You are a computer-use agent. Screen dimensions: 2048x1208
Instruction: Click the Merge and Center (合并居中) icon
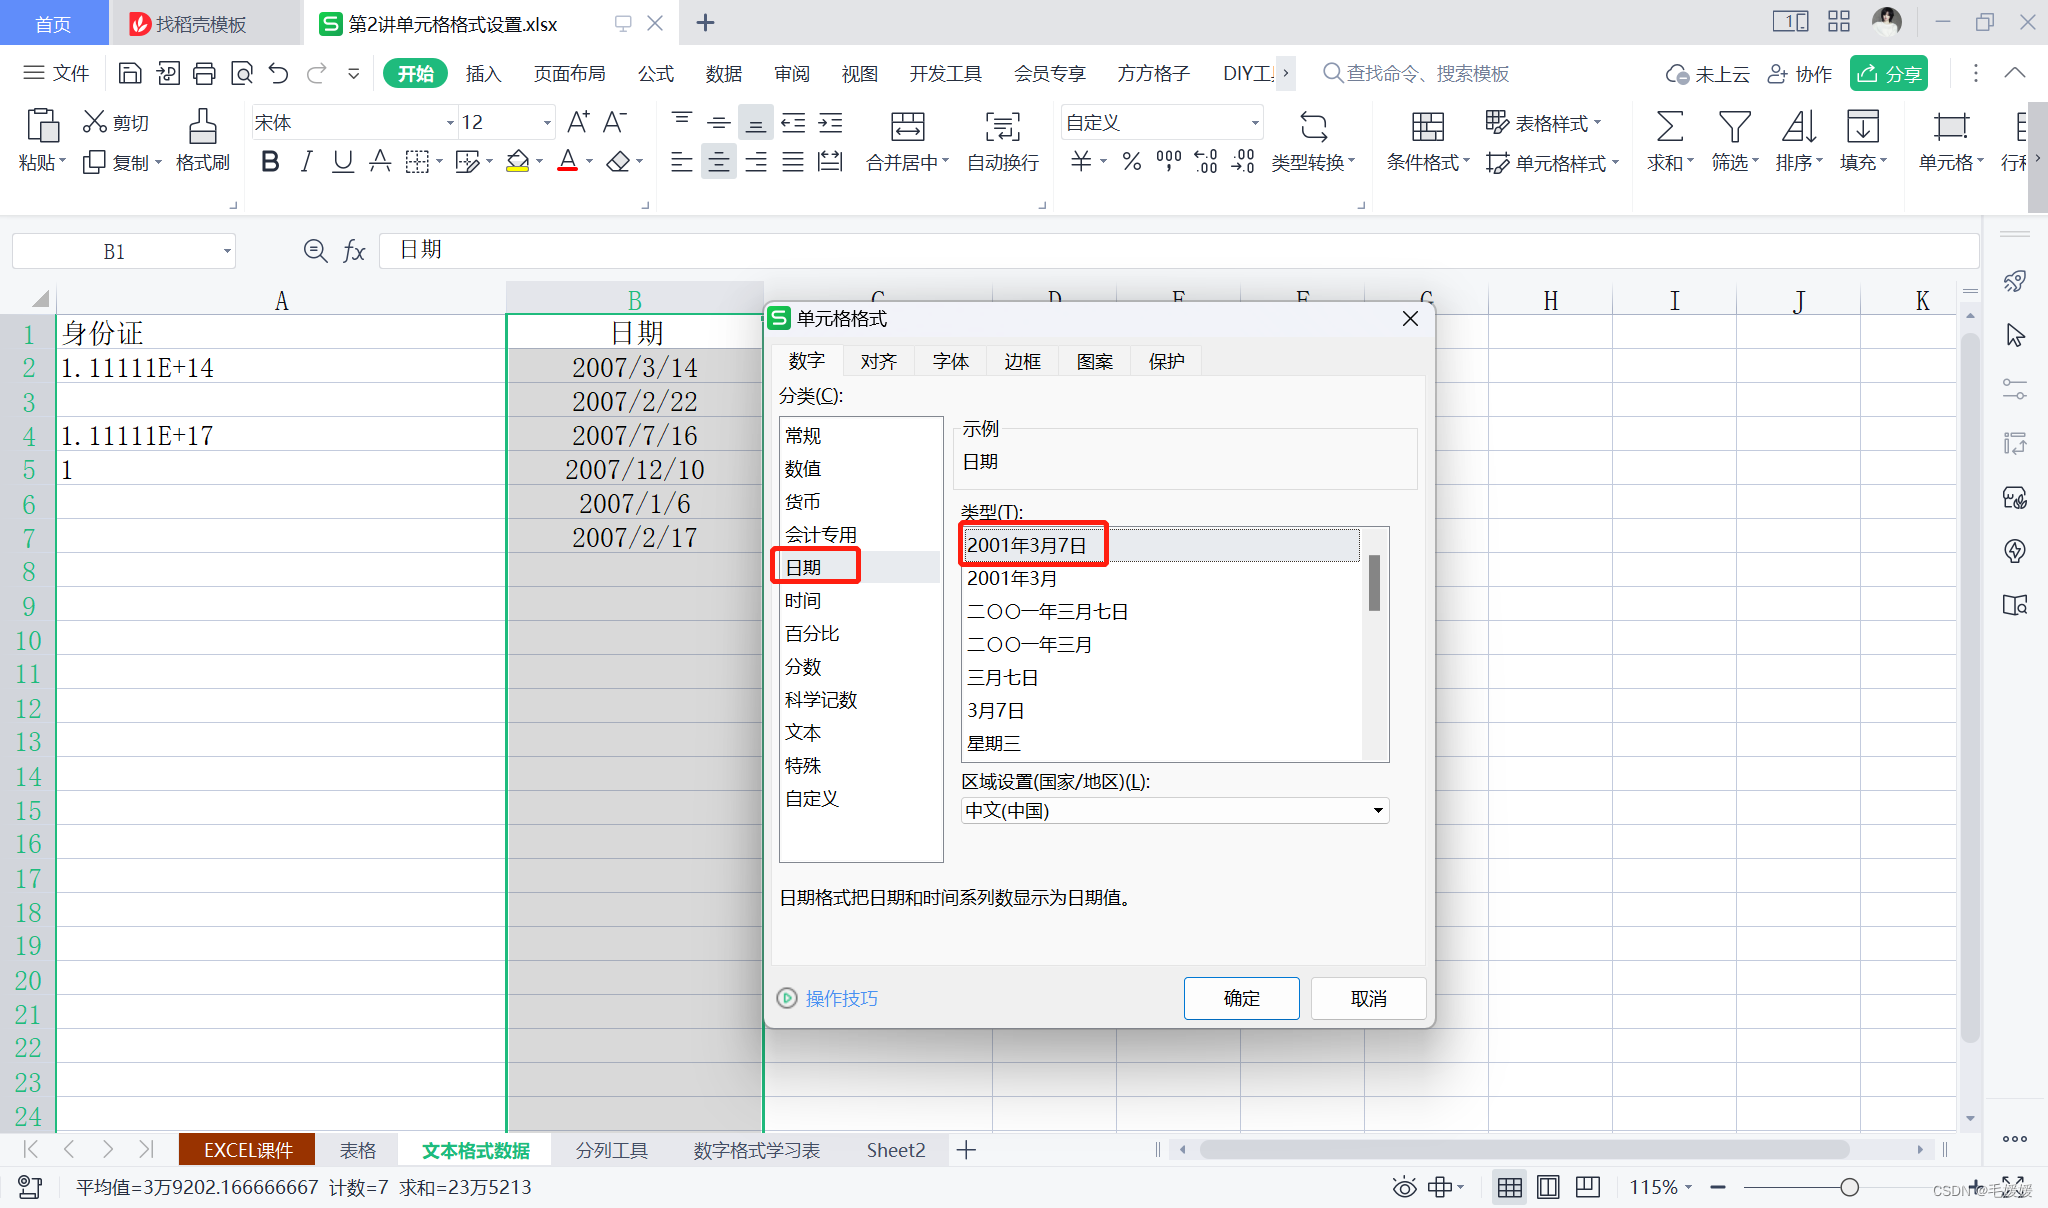coord(907,128)
